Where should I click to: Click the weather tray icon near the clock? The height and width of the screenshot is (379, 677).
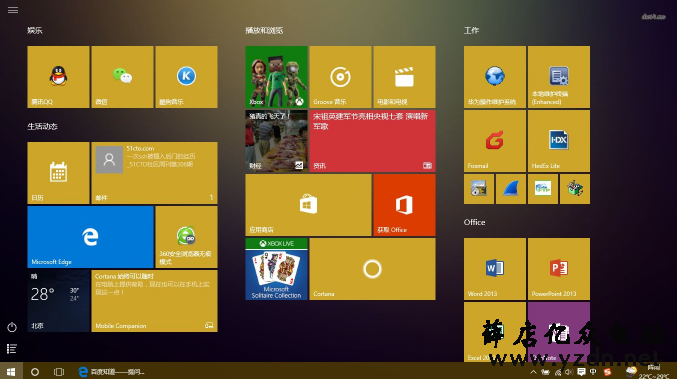pos(631,371)
